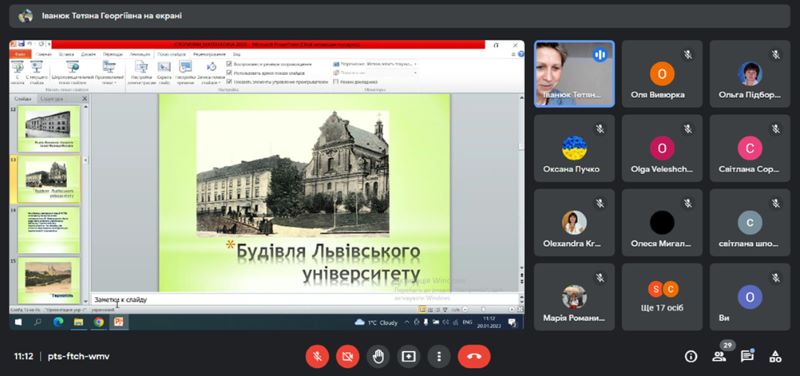The height and width of the screenshot is (376, 800).
Task: Select slide 14 thumbnail
Action: pos(49,230)
